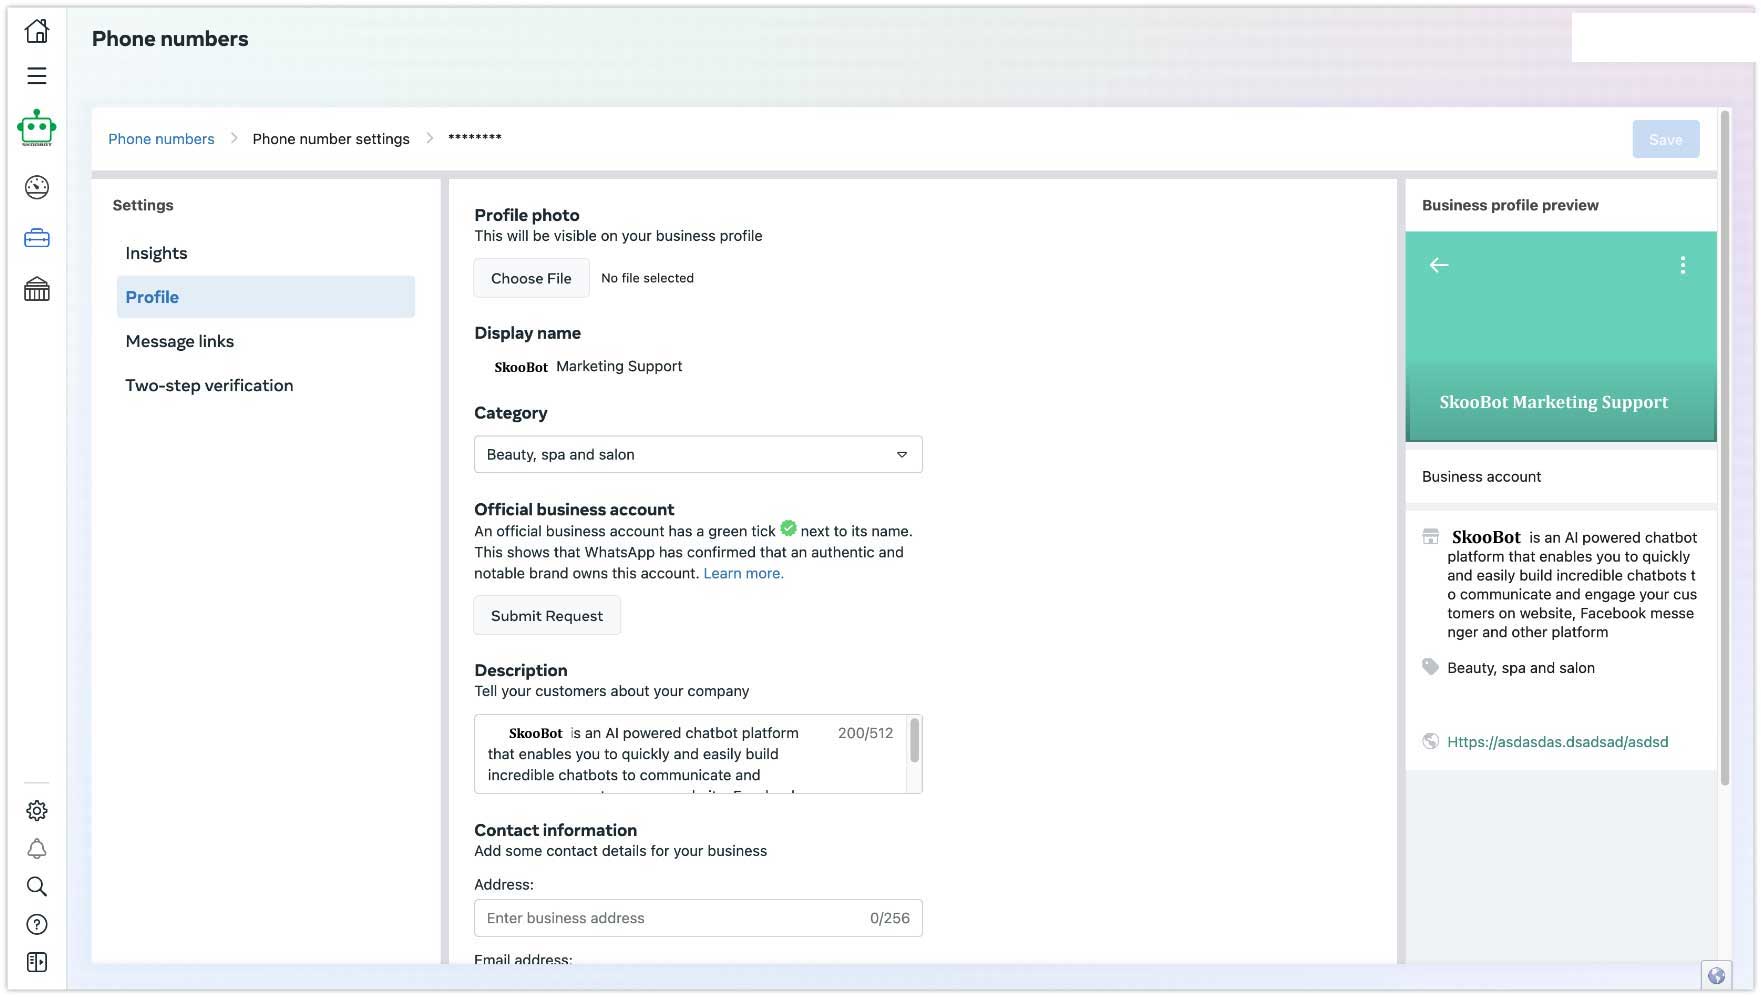Select Insights in Settings menu
The width and height of the screenshot is (1761, 997).
pos(156,254)
